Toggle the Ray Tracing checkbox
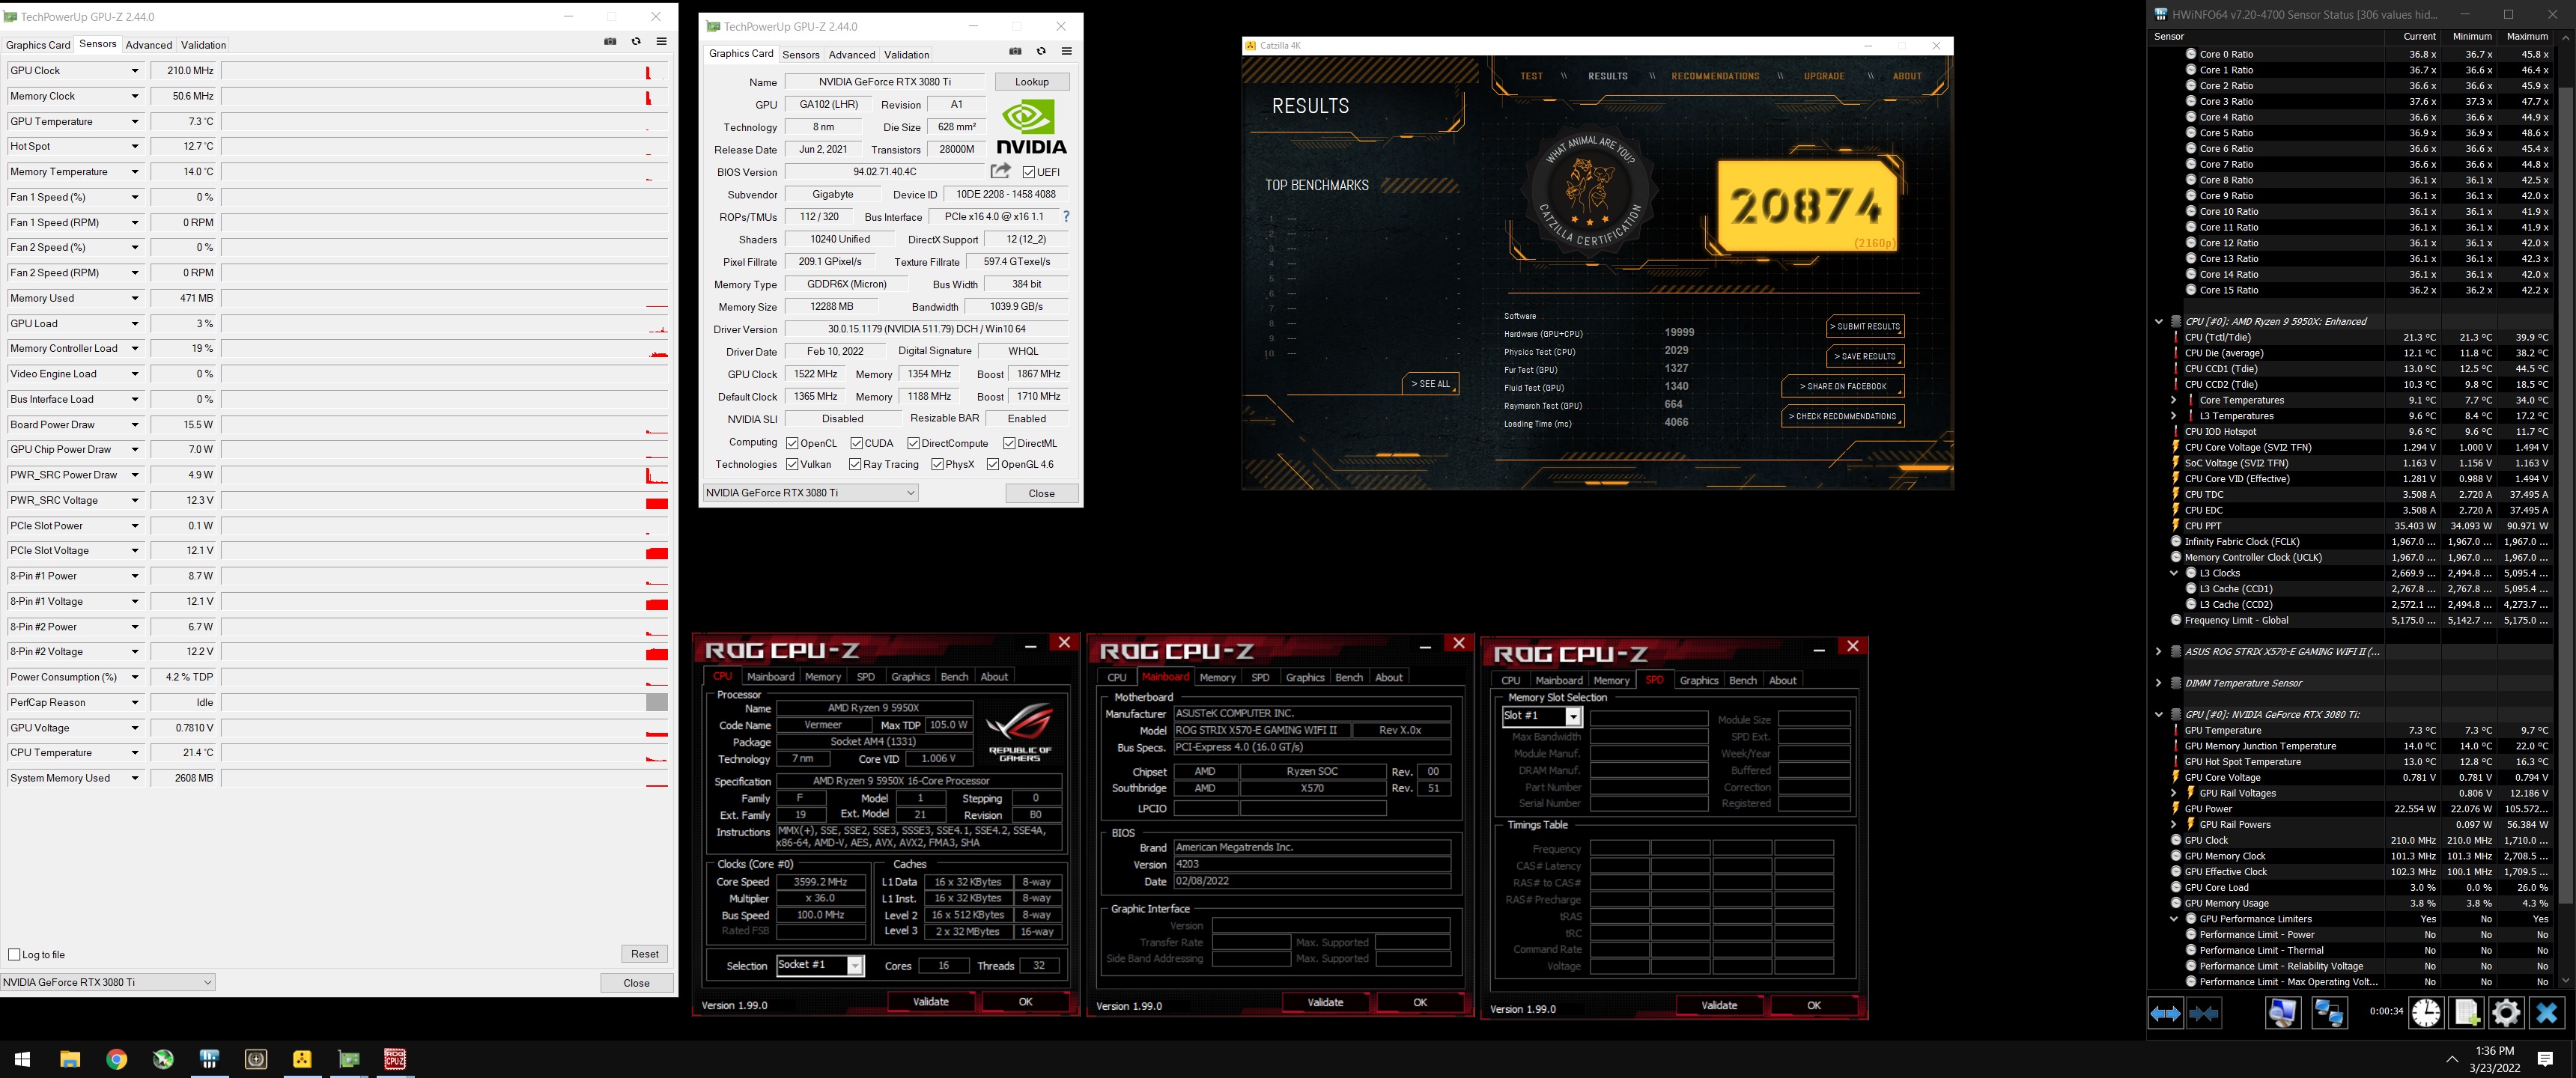This screenshot has height=1078, width=2576. [x=855, y=464]
